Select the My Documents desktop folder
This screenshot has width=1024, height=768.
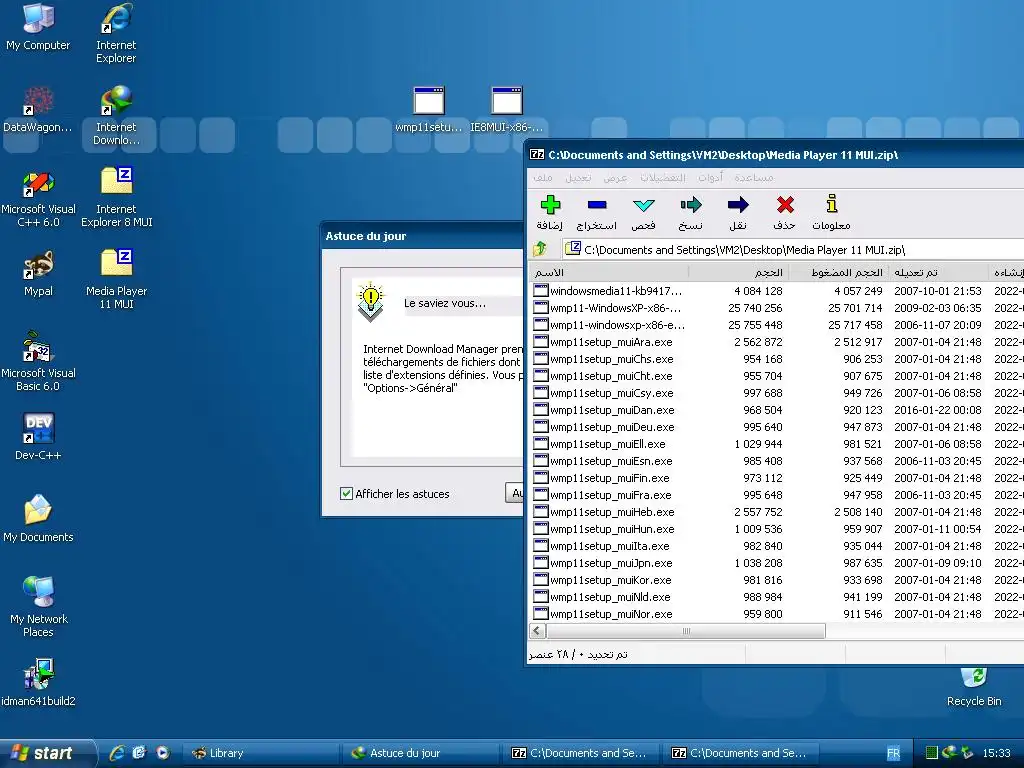38,519
